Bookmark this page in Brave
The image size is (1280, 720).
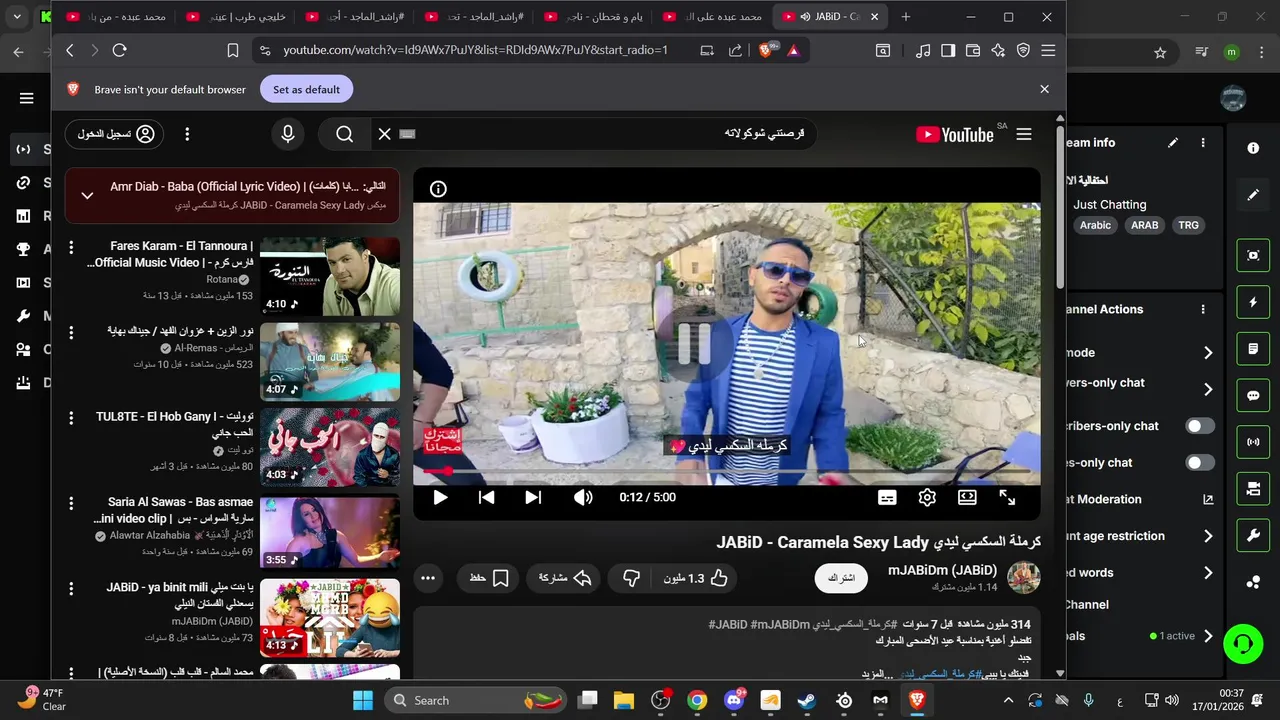(x=233, y=50)
